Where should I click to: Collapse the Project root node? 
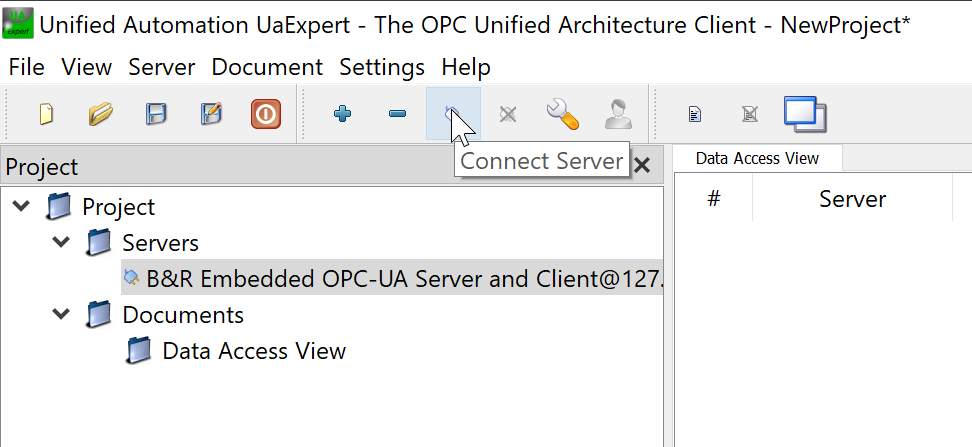(22, 206)
